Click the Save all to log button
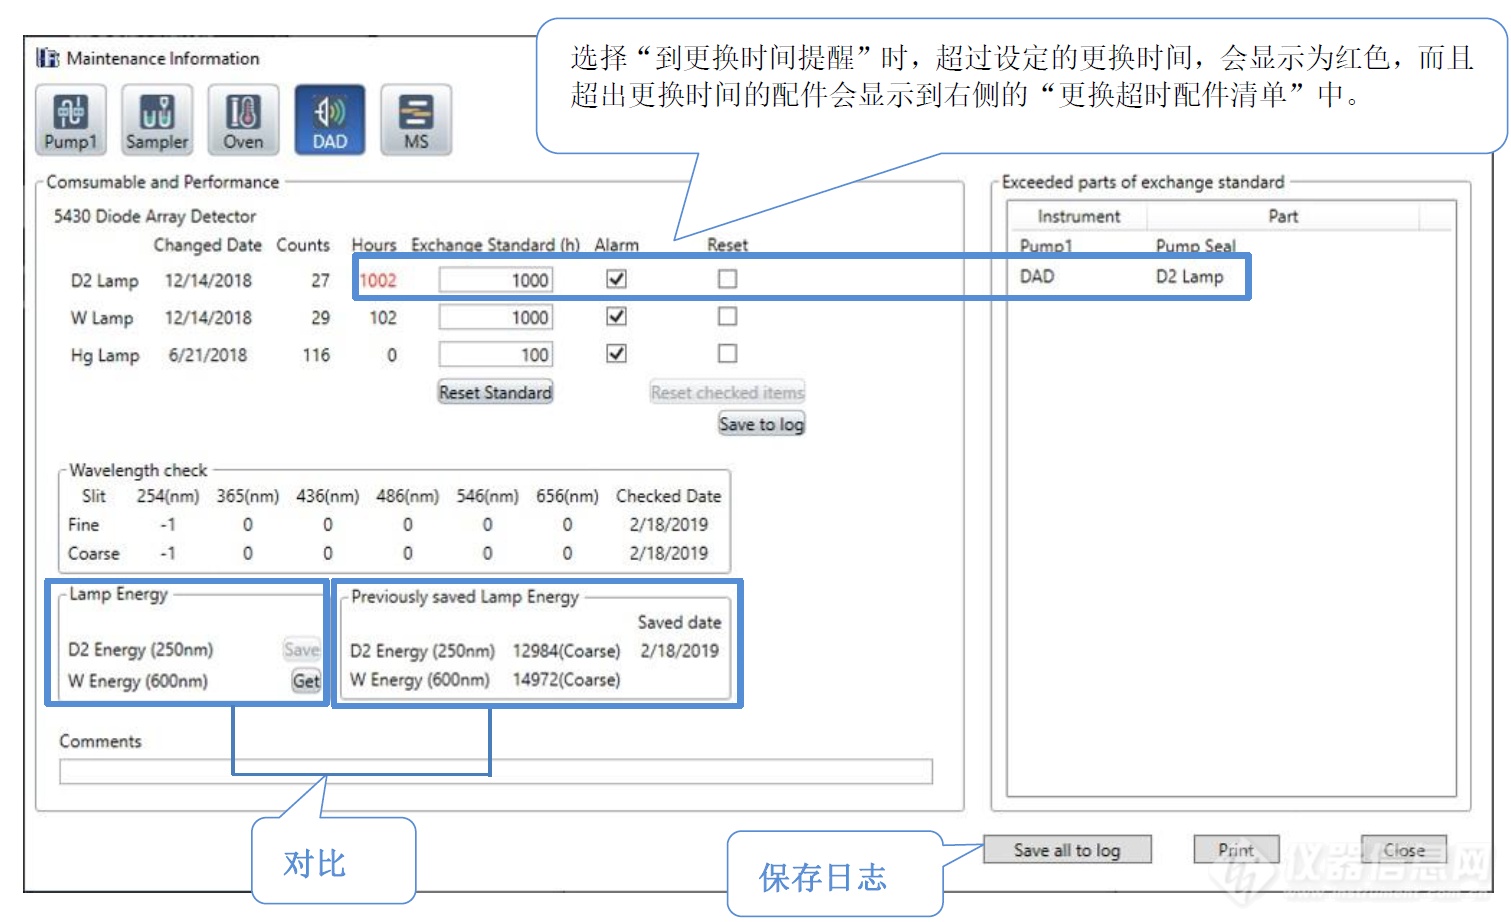Screen dimensions: 1511x922 coord(1067,850)
